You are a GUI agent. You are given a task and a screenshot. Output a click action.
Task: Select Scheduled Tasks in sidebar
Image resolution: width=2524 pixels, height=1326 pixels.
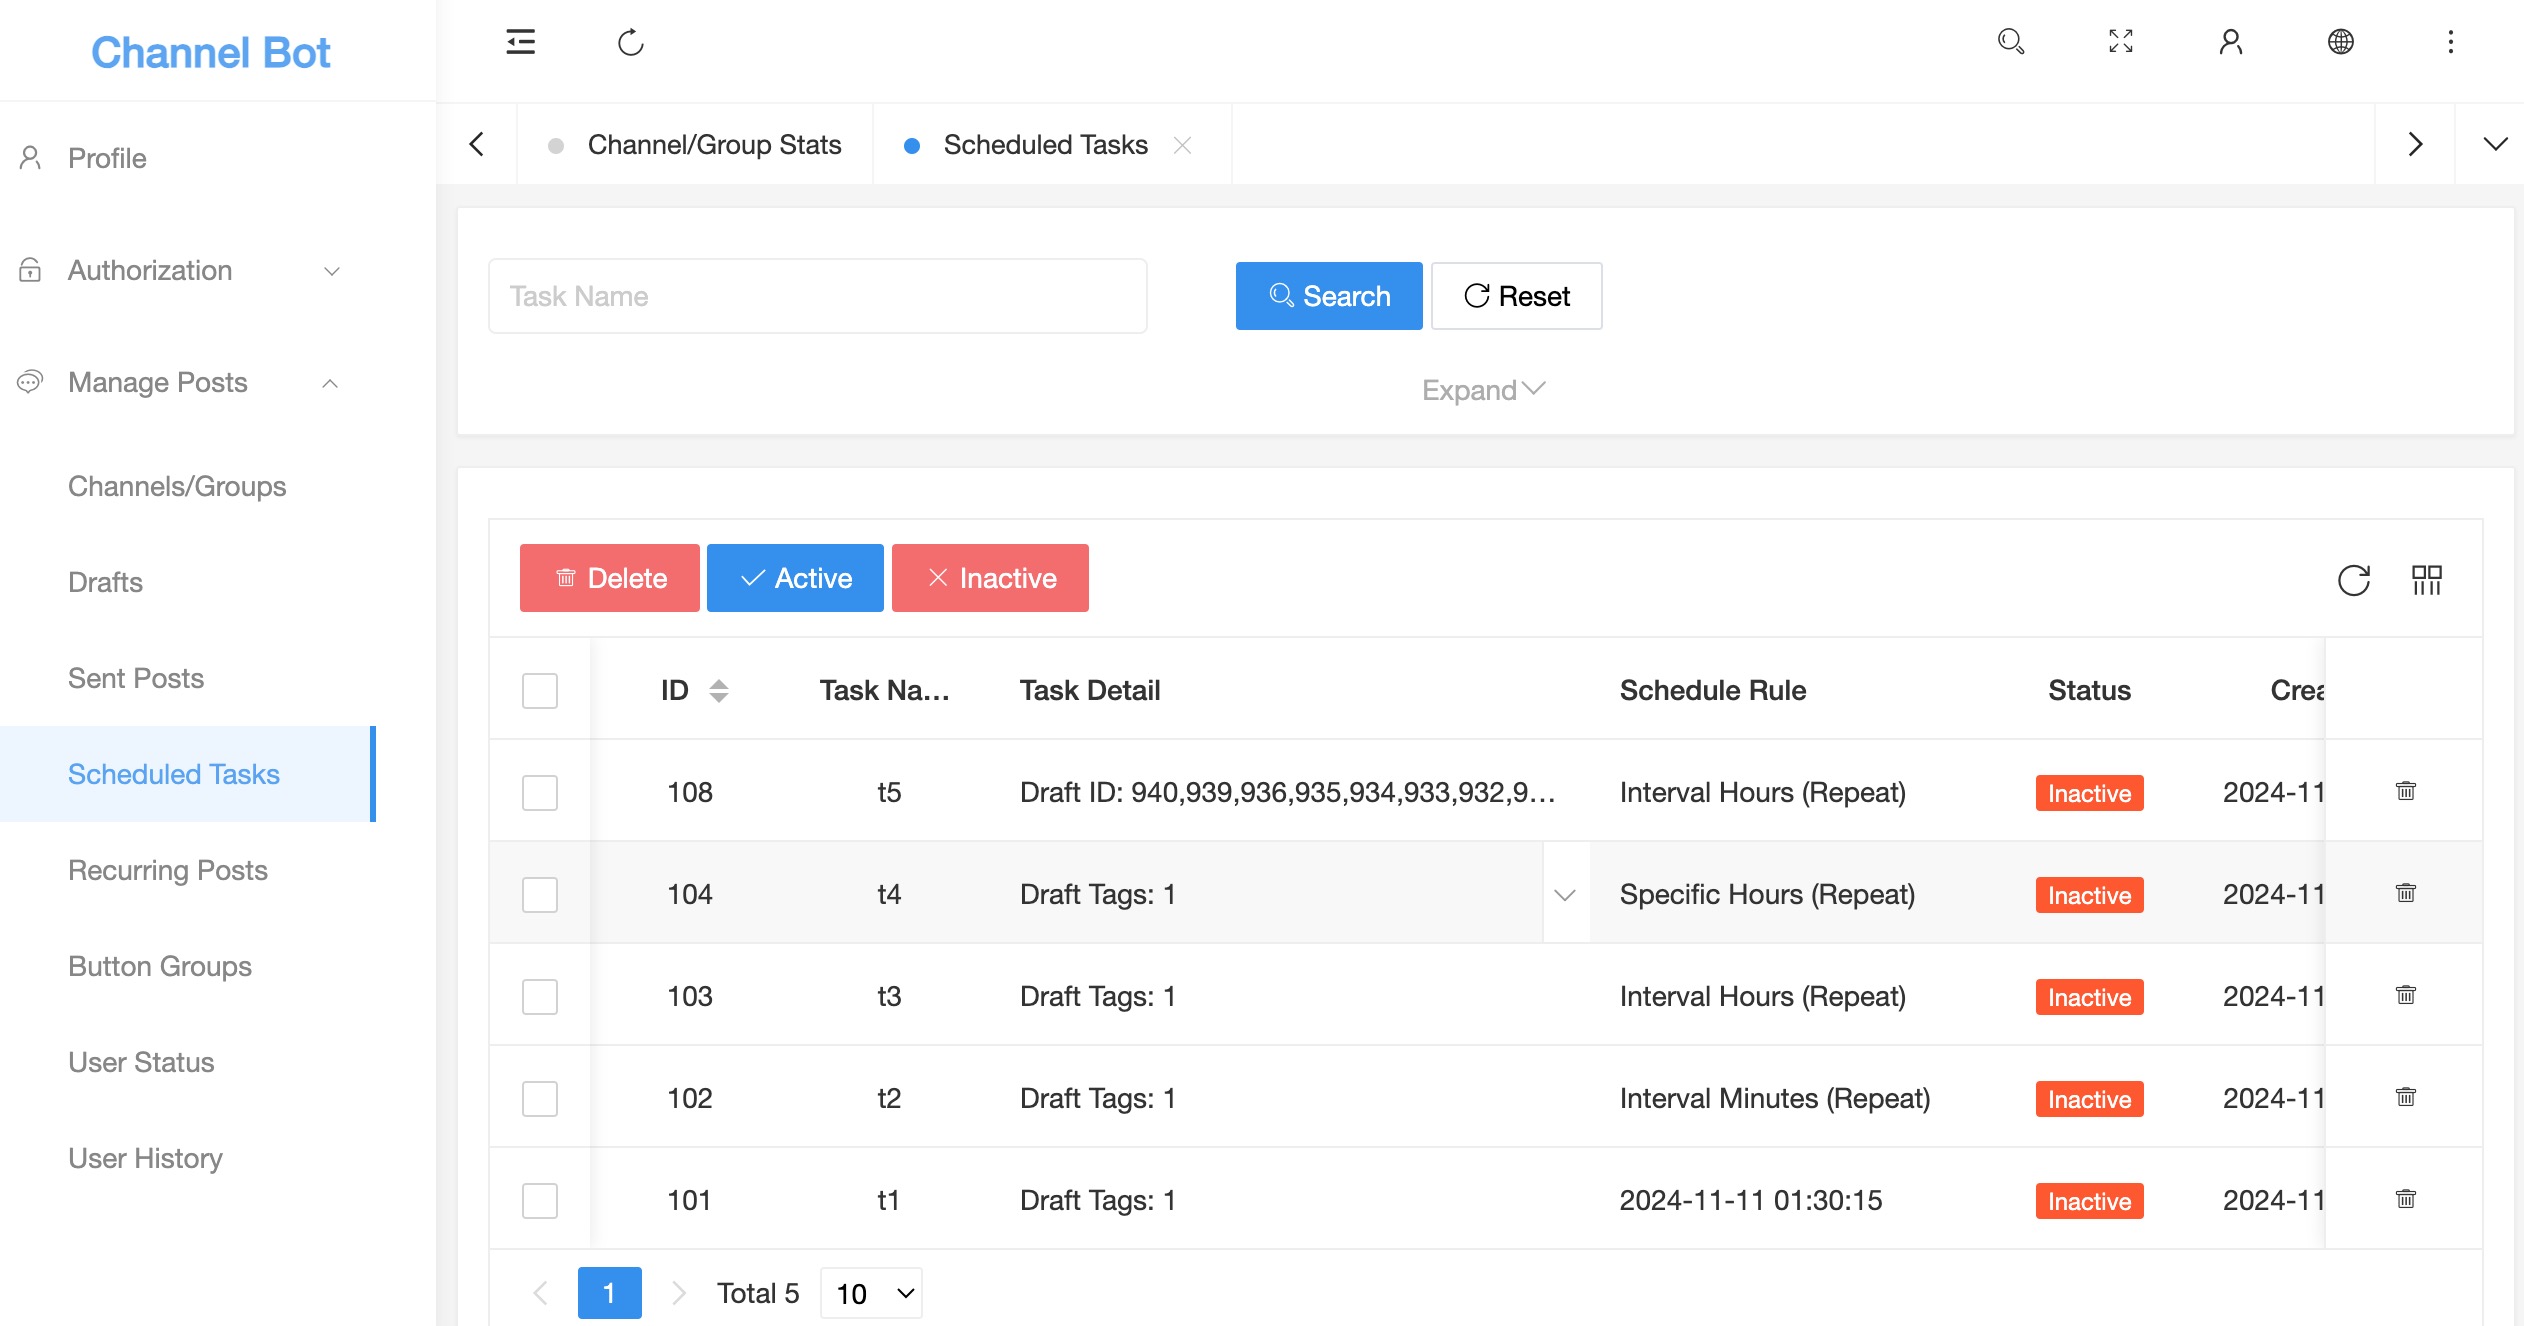point(188,774)
